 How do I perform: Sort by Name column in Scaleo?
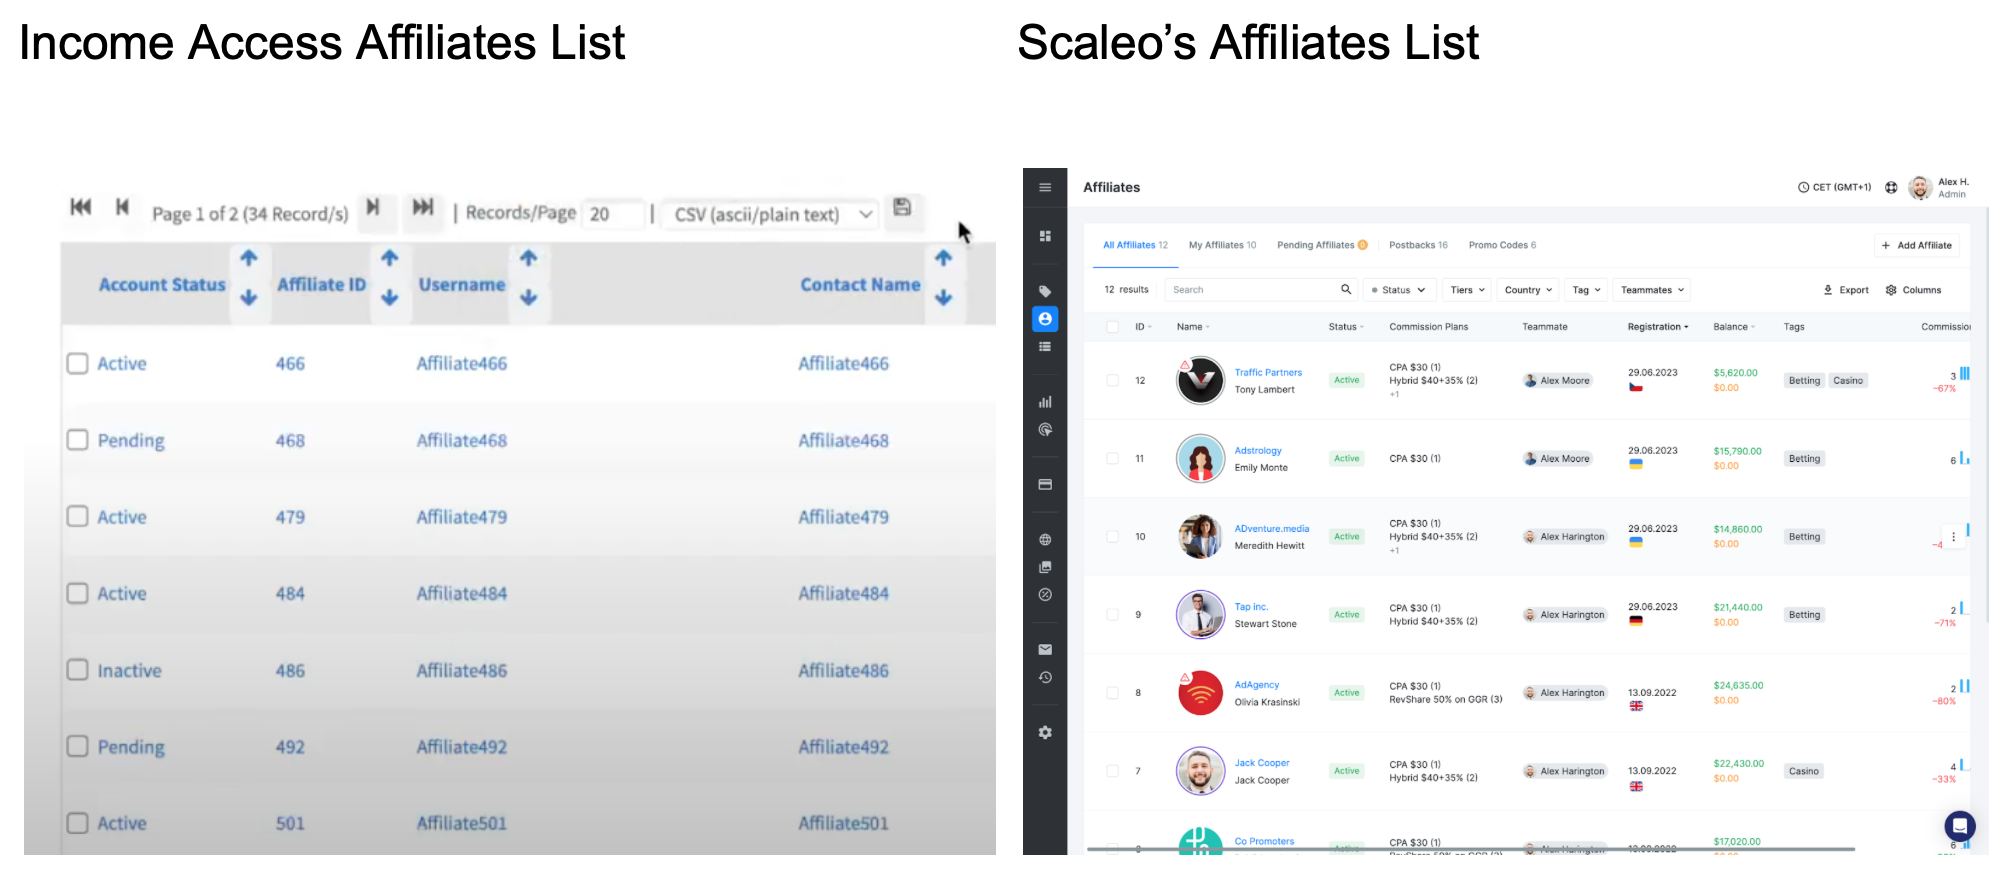coord(1193,327)
